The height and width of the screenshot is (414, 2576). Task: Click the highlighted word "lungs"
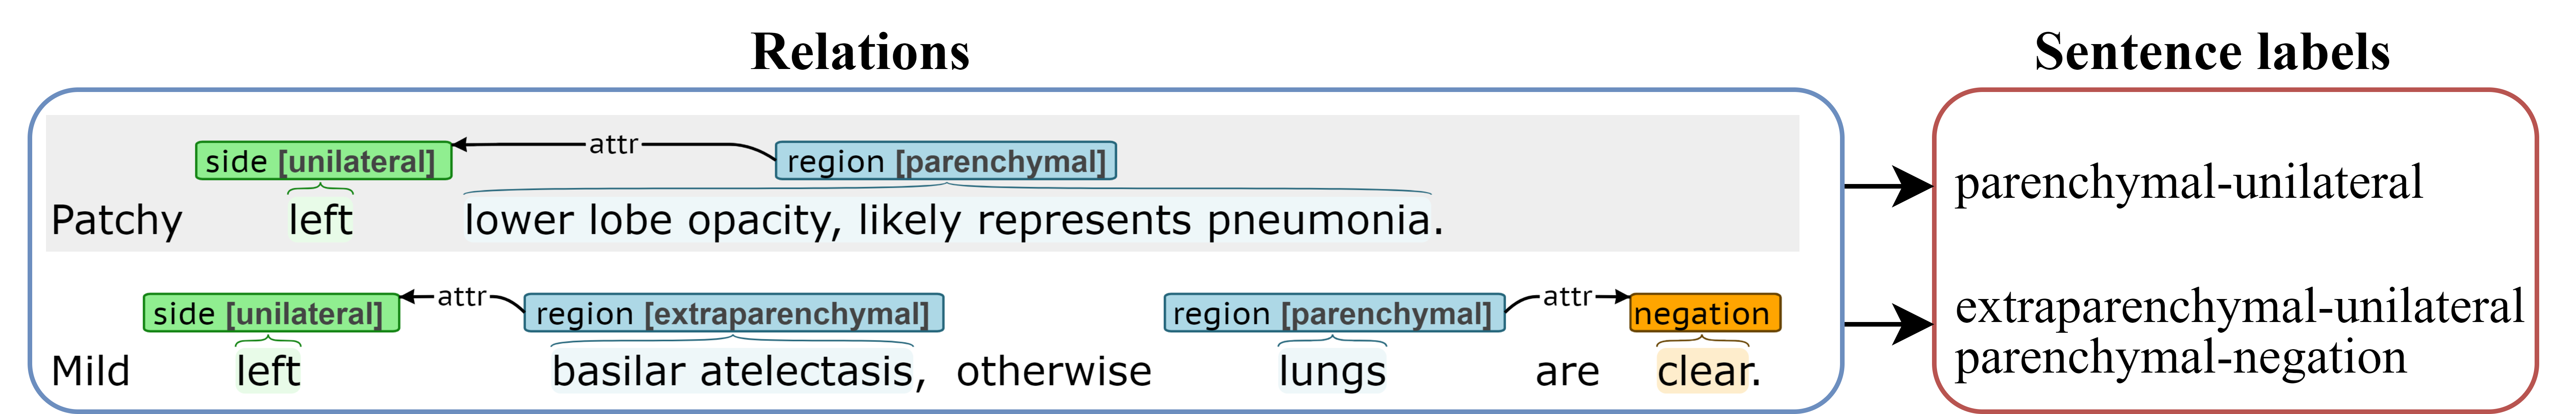point(1332,372)
